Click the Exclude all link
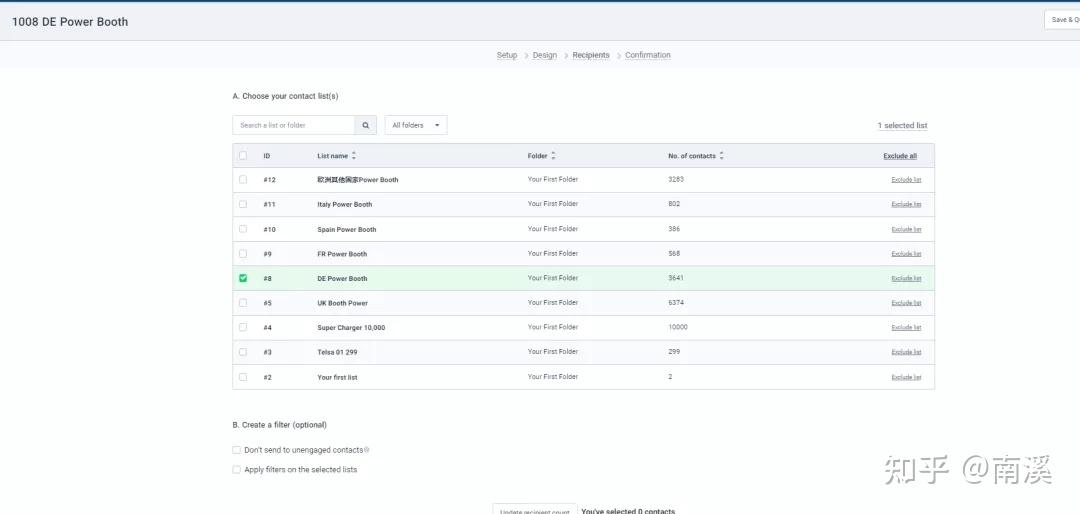 click(x=900, y=156)
